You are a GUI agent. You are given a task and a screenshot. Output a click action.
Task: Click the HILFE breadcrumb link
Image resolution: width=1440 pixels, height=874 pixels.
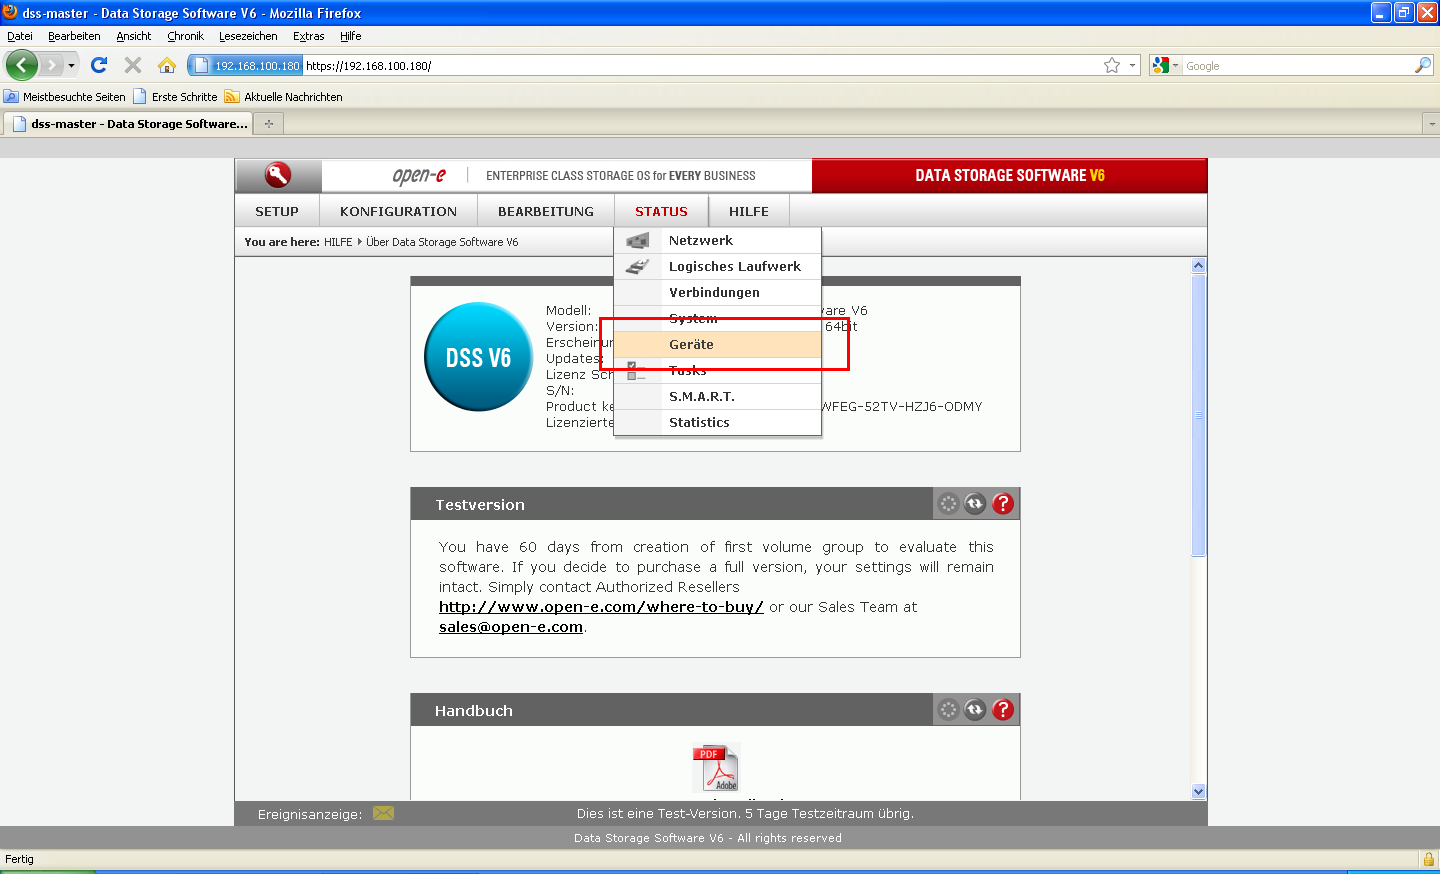coord(338,242)
